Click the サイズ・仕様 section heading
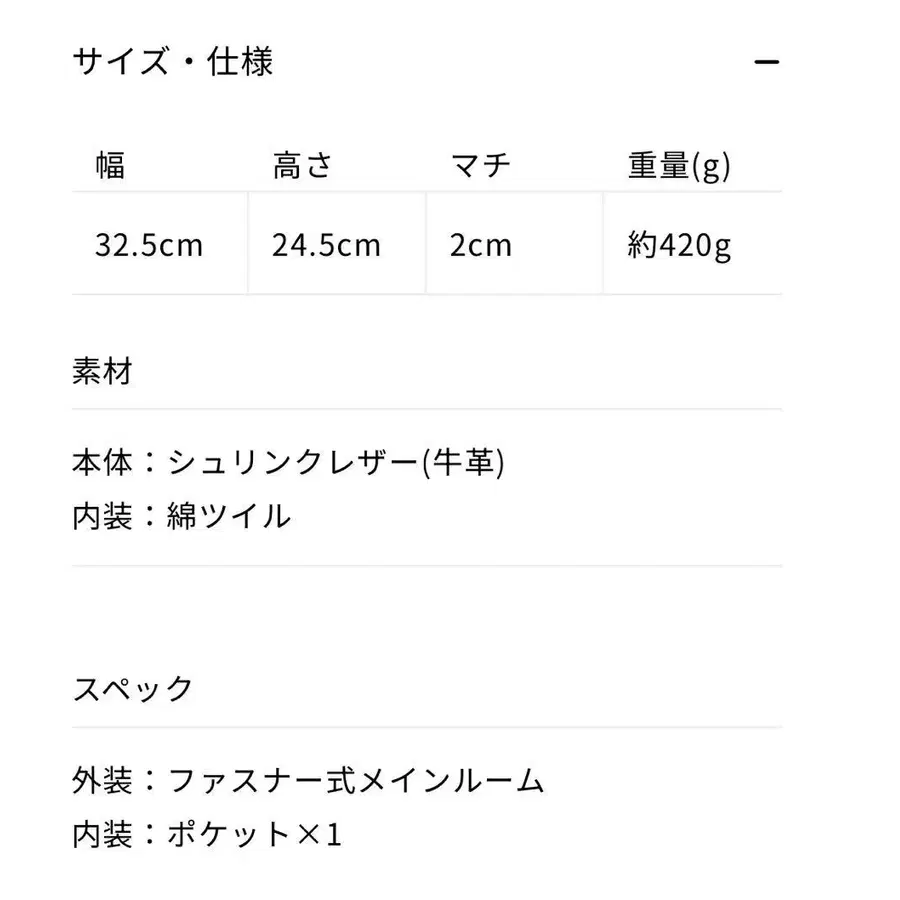 pyautogui.click(x=173, y=62)
